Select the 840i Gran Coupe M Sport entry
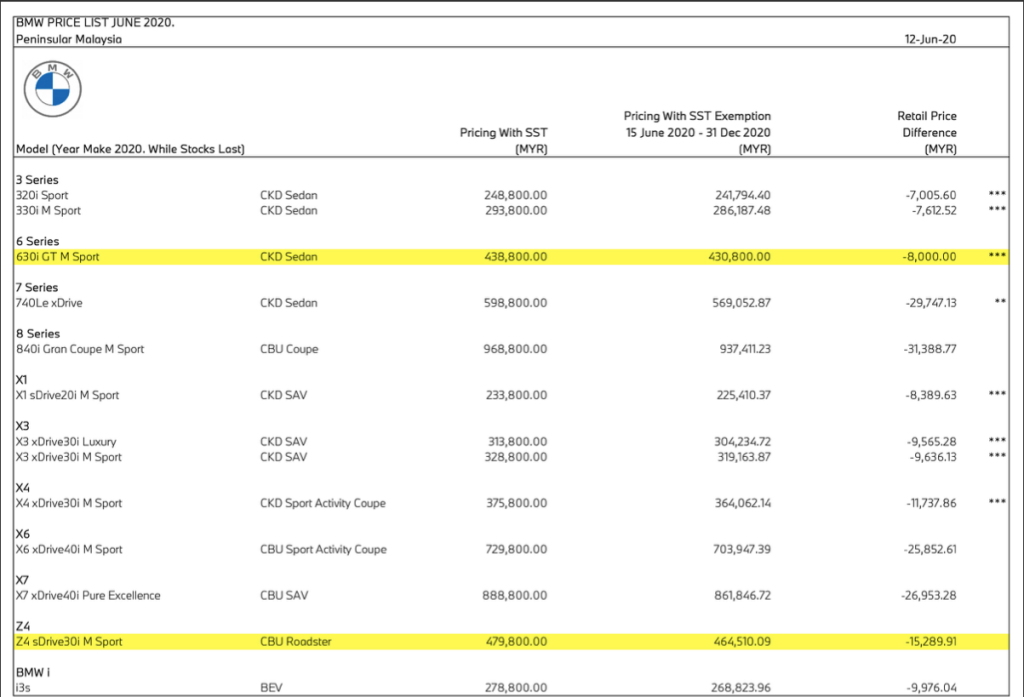The width and height of the screenshot is (1024, 697). click(80, 349)
